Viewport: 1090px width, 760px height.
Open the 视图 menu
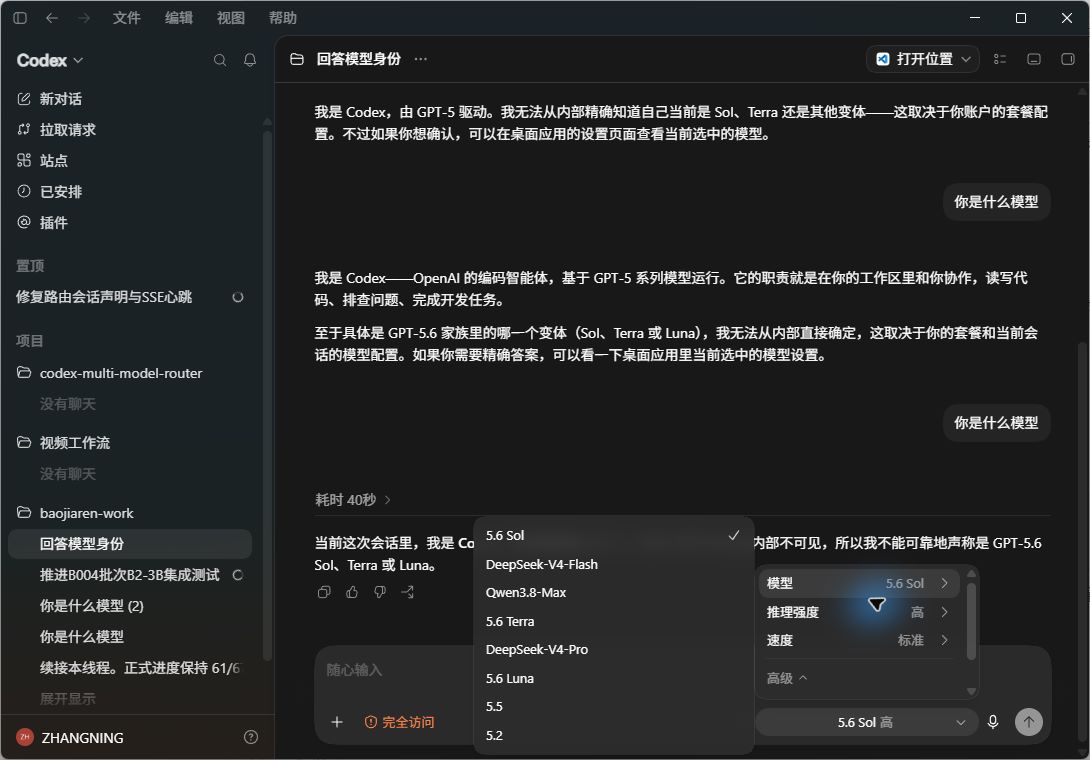click(x=231, y=18)
